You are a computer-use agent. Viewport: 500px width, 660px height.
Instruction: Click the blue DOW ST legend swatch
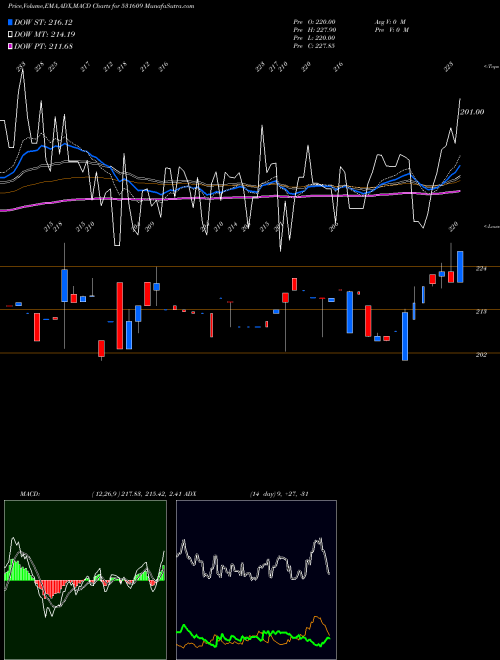(10, 22)
